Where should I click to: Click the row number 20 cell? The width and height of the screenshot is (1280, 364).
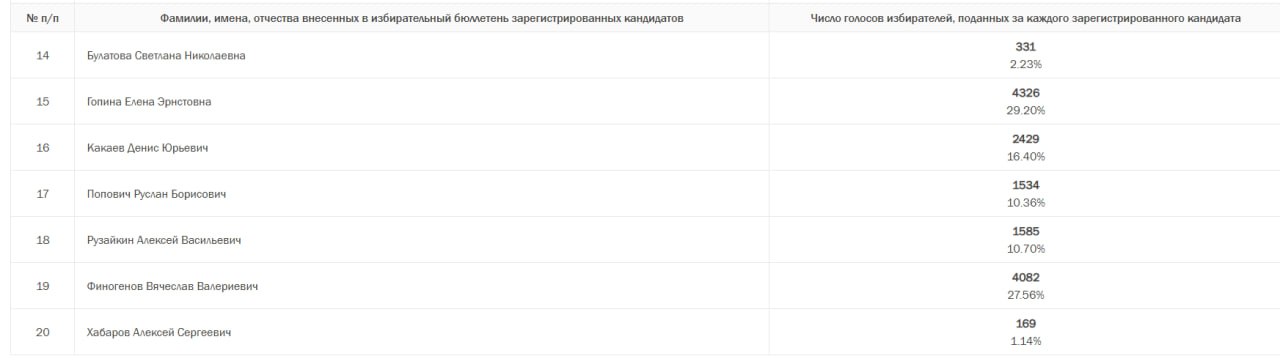coord(43,332)
